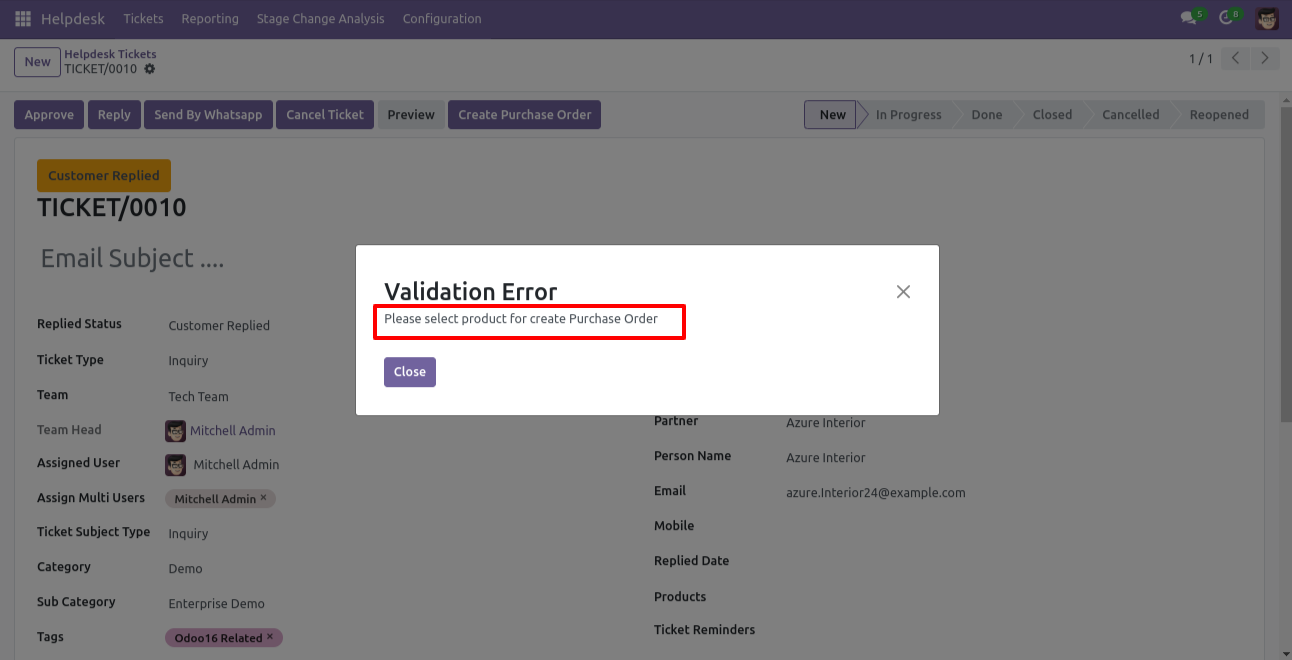Click the Cancel Ticket button
Image resolution: width=1292 pixels, height=660 pixels.
click(325, 115)
